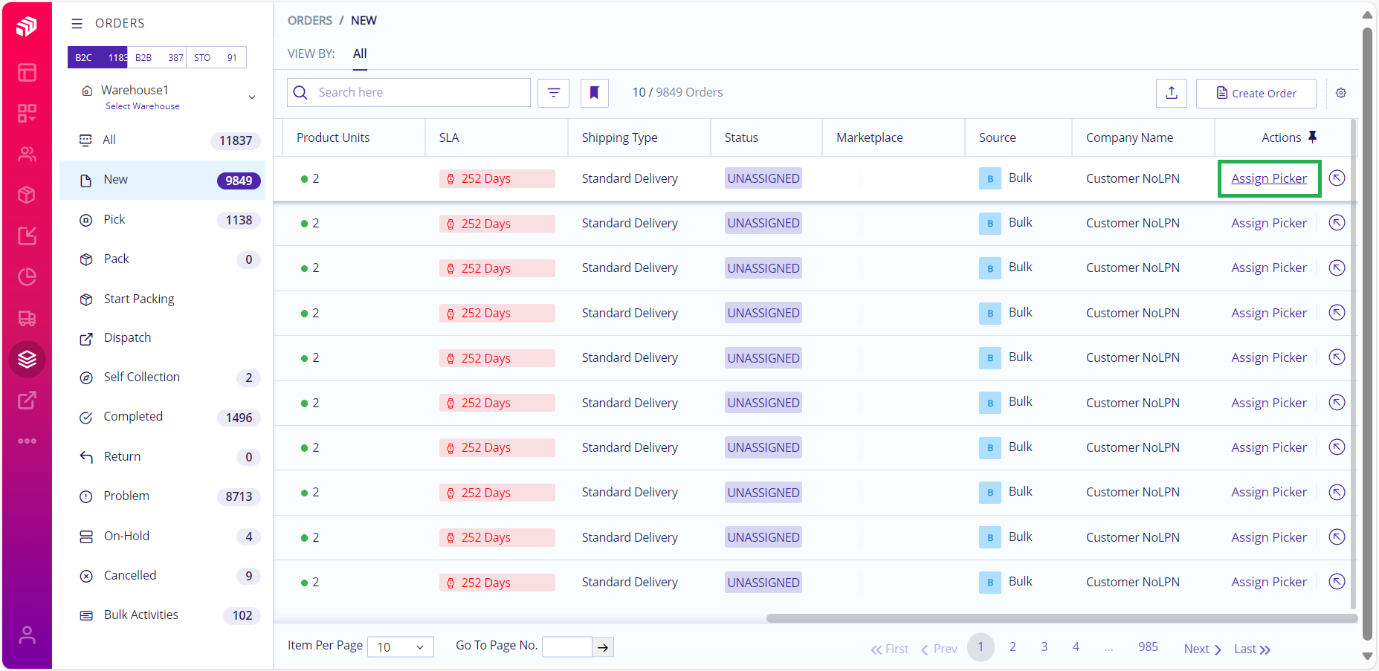Click the Bulk source badge in first row
This screenshot has height=671, width=1379.
tap(989, 178)
